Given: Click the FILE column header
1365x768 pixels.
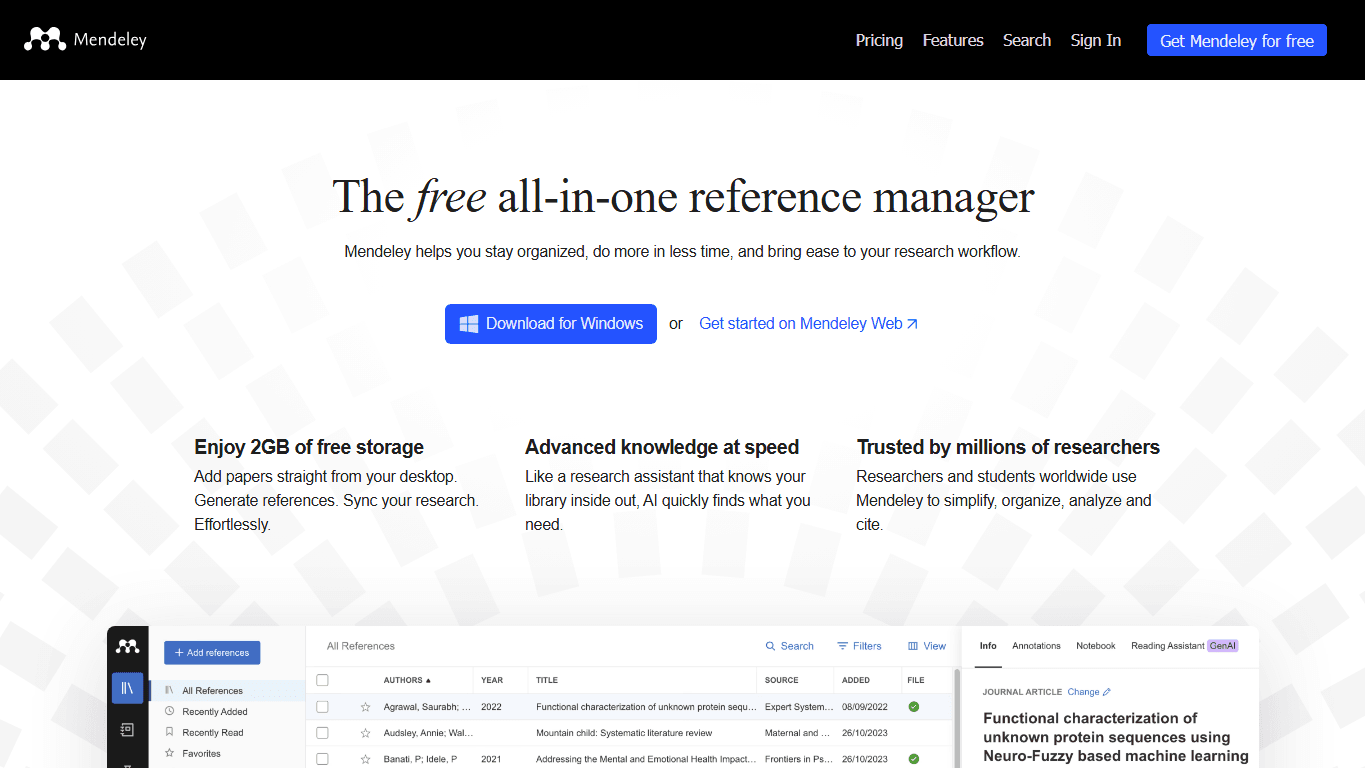Looking at the screenshot, I should point(916,680).
